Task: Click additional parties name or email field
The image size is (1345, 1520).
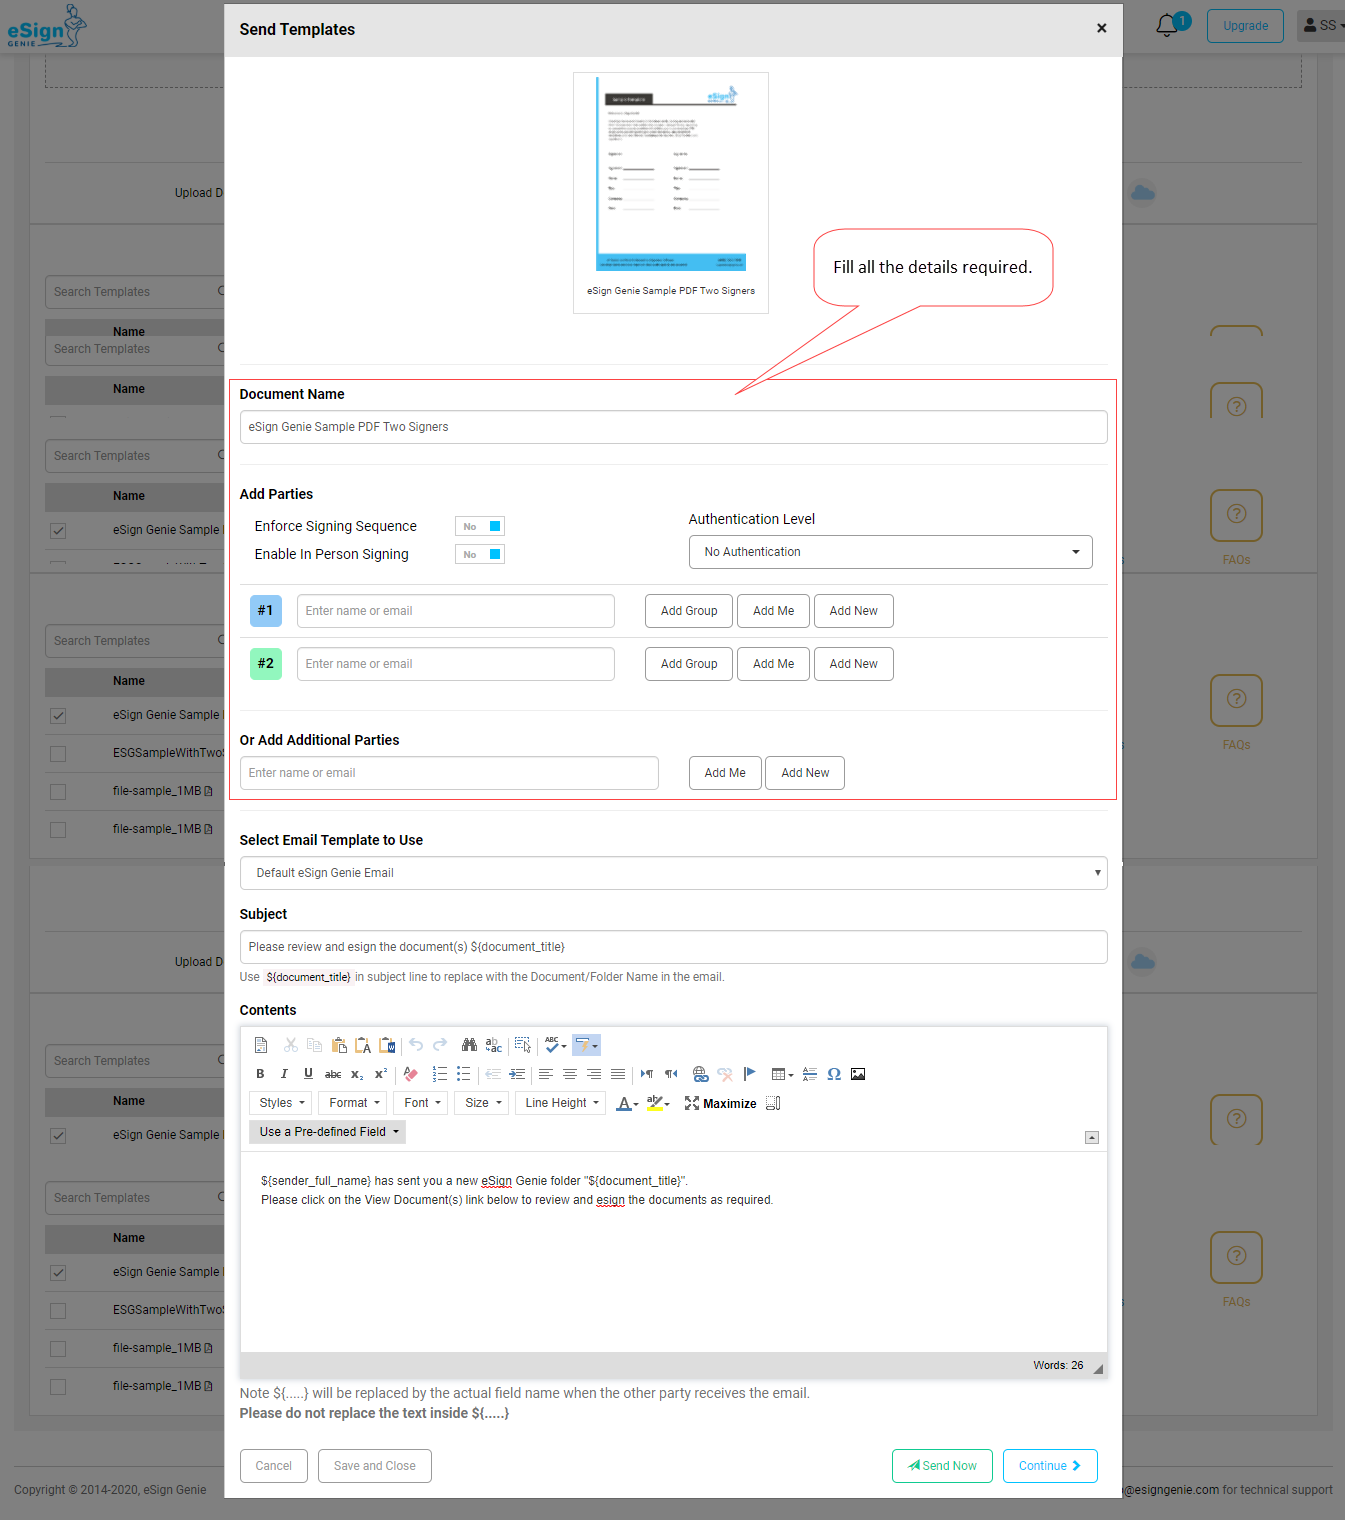Action: tap(449, 773)
